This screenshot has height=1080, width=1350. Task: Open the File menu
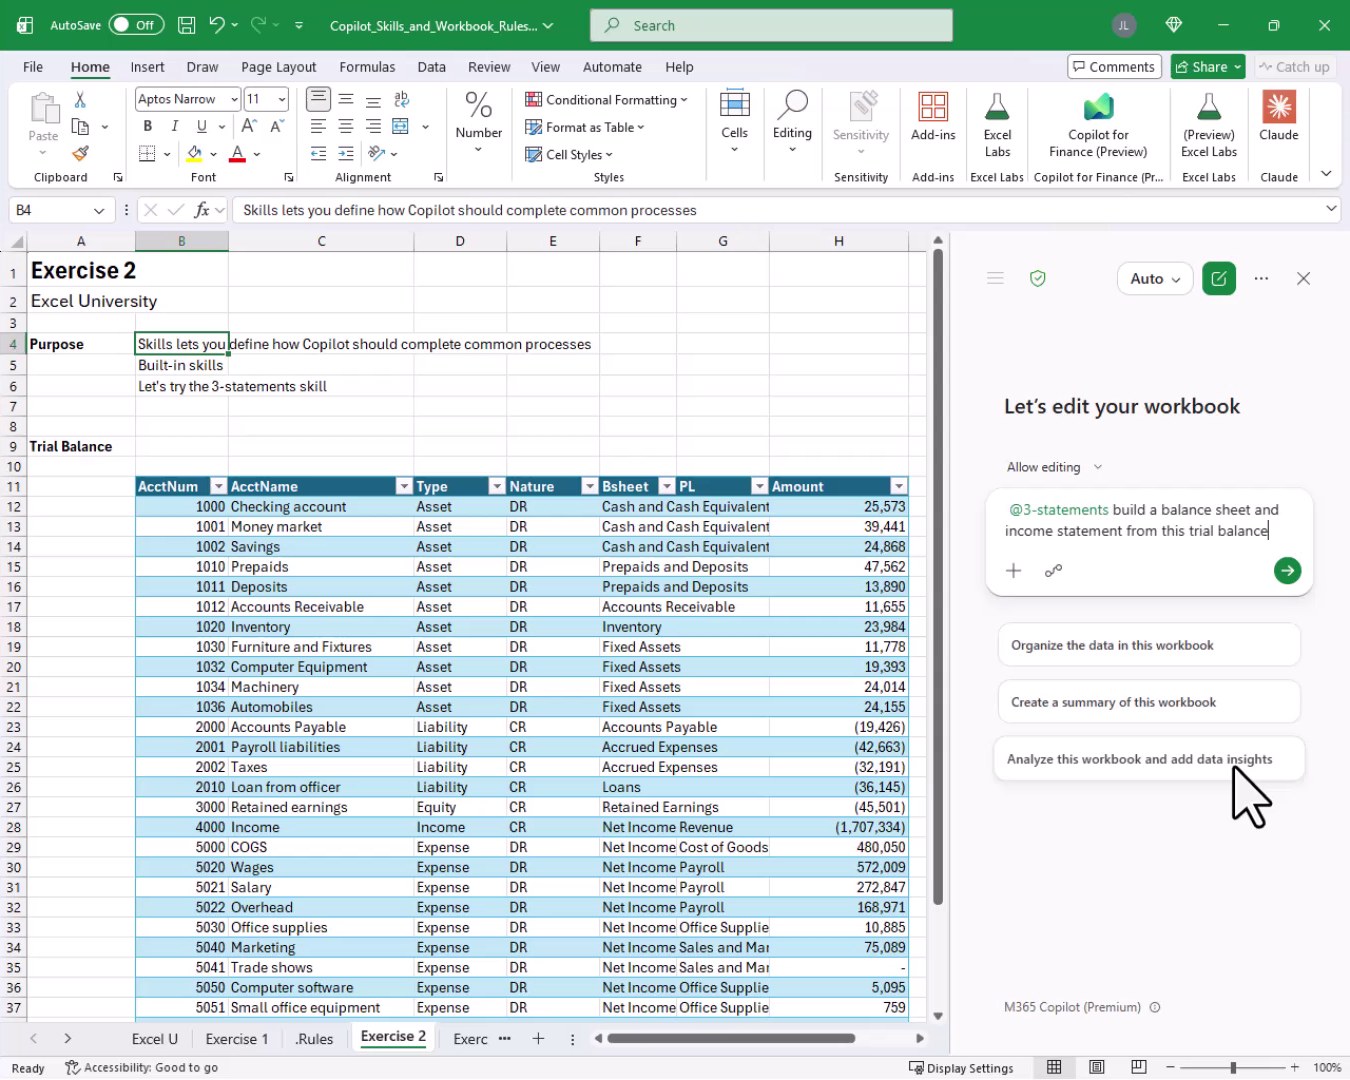(x=33, y=67)
